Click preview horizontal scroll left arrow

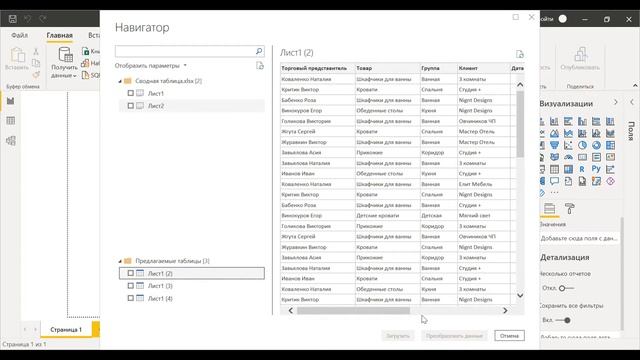291,311
